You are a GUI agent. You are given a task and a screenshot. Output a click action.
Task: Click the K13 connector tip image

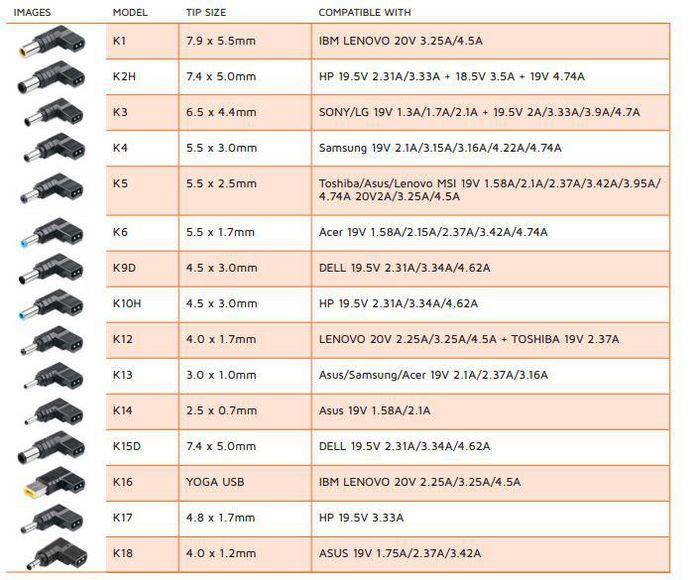pos(54,376)
